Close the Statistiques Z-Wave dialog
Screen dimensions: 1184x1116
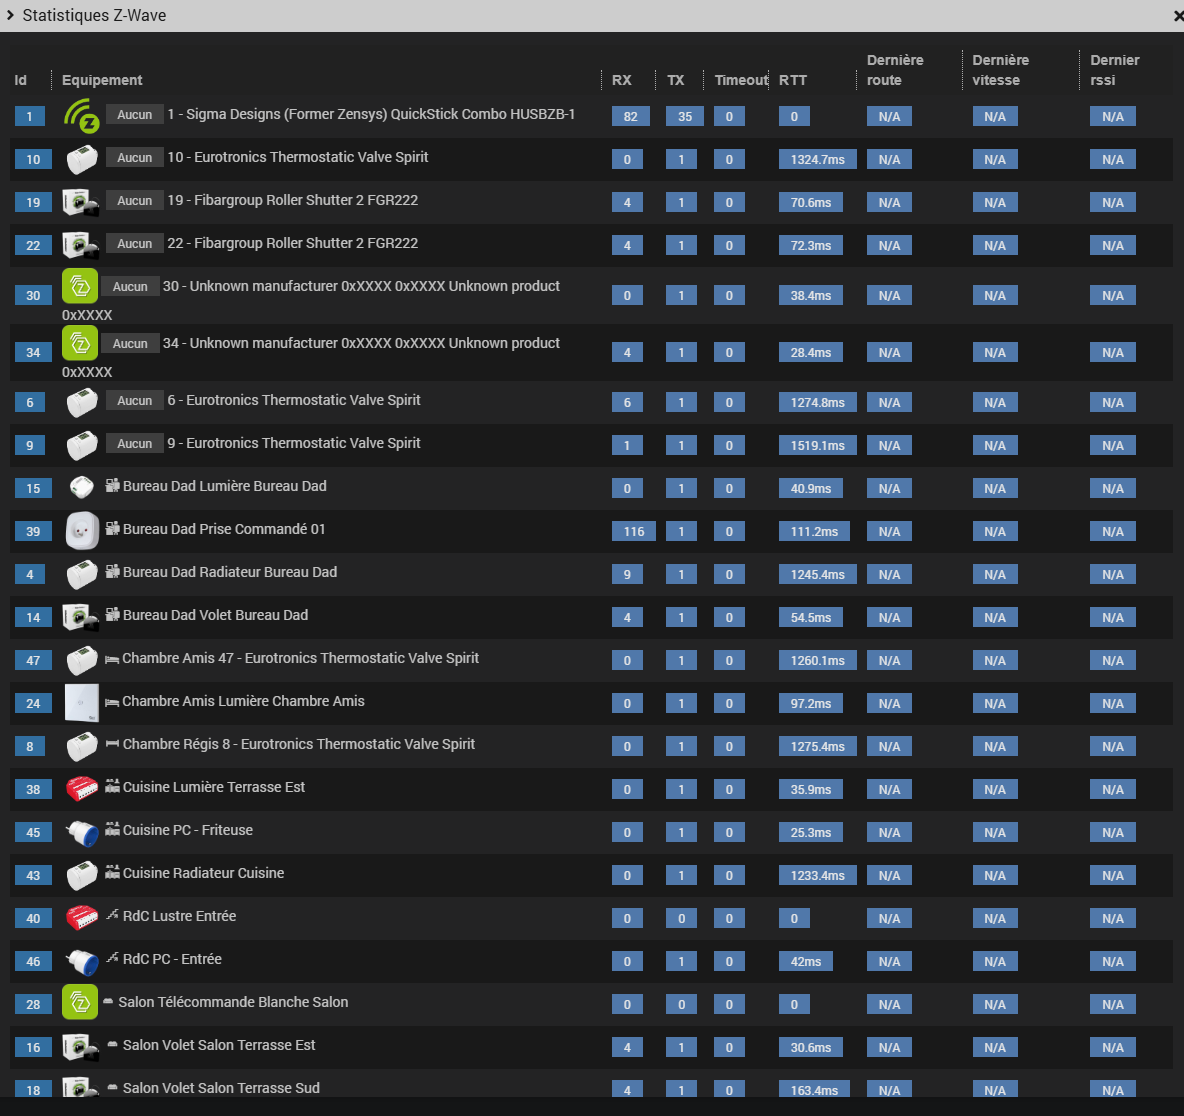[x=1178, y=16]
